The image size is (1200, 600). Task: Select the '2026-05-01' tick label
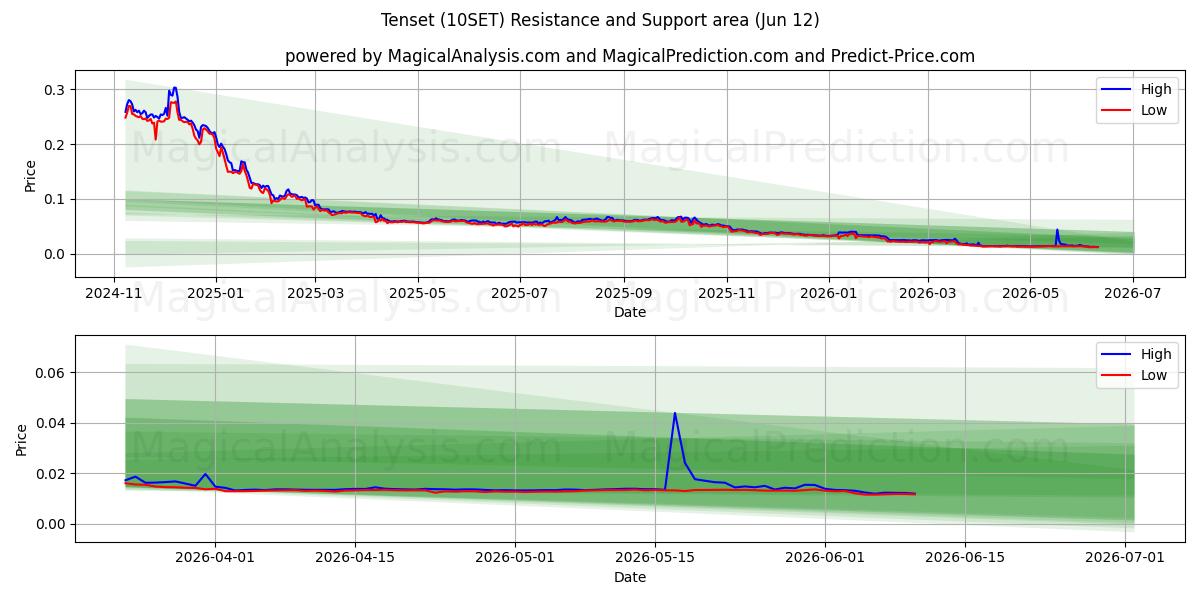[516, 558]
